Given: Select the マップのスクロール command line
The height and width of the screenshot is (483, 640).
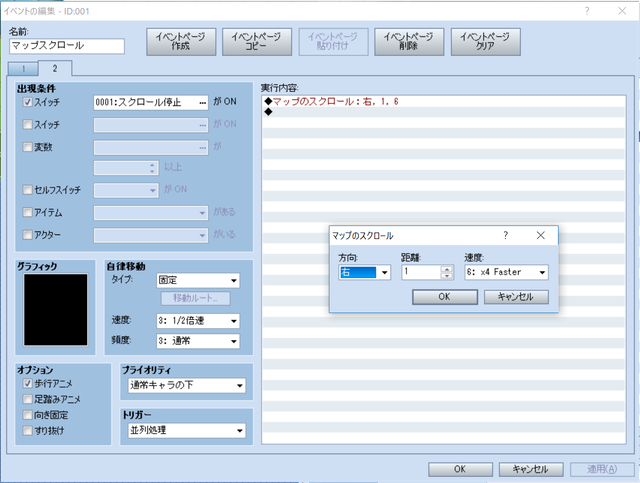Looking at the screenshot, I should pyautogui.click(x=444, y=101).
